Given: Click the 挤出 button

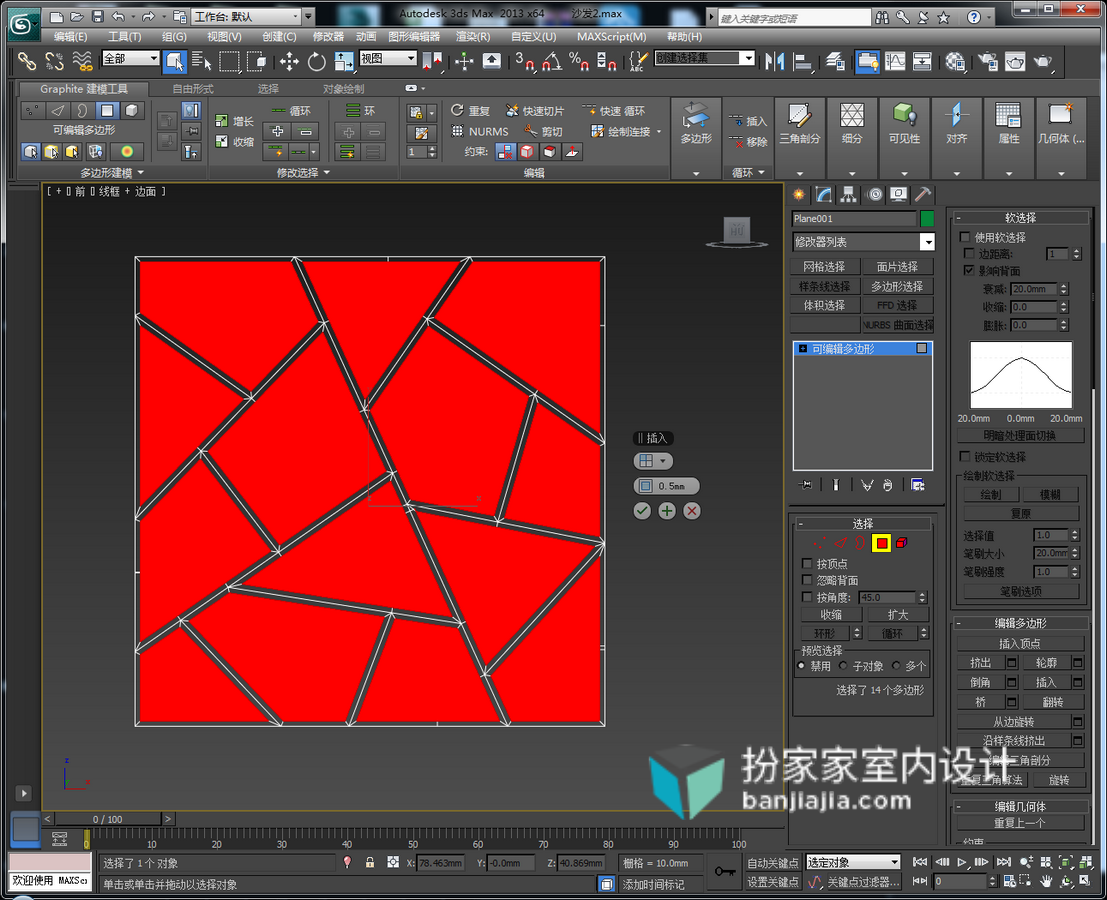Looking at the screenshot, I should pos(981,663).
